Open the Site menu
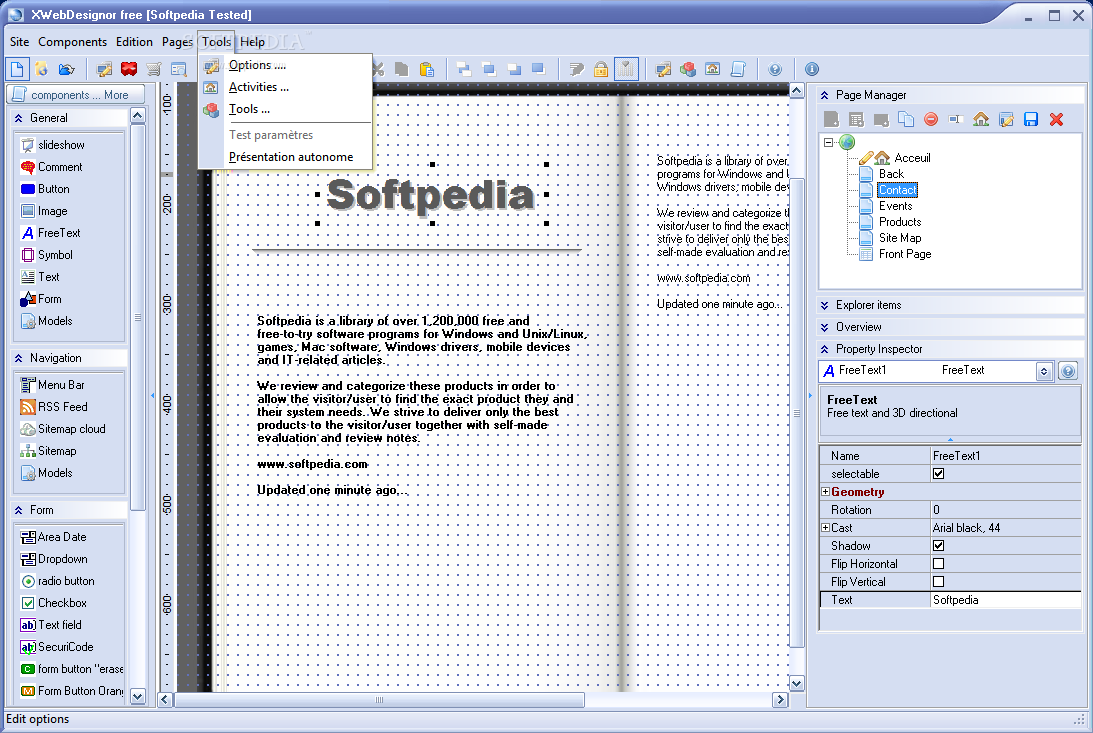This screenshot has width=1093, height=733. pyautogui.click(x=20, y=42)
